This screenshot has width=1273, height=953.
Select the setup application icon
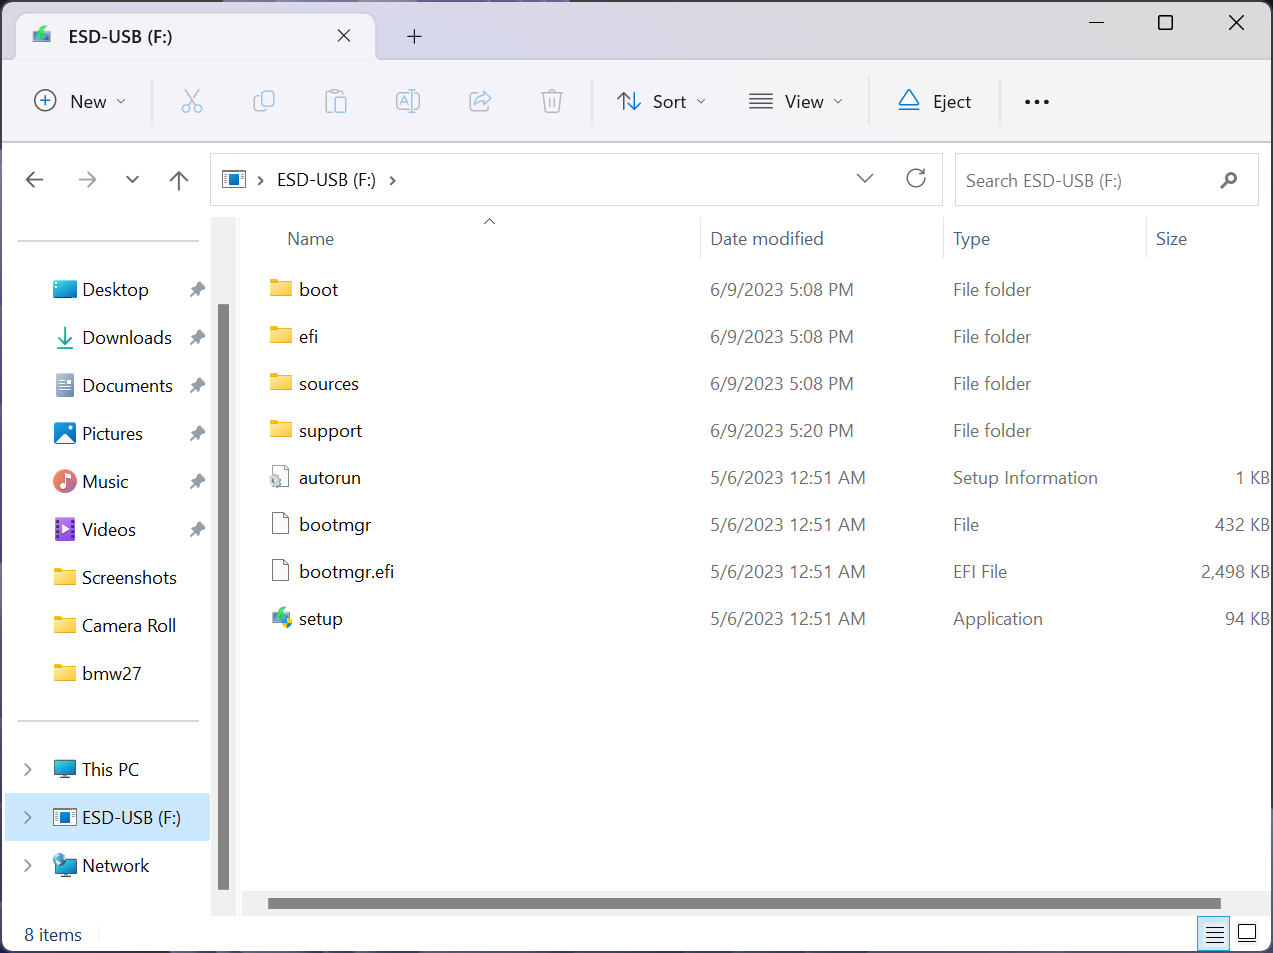pos(281,618)
